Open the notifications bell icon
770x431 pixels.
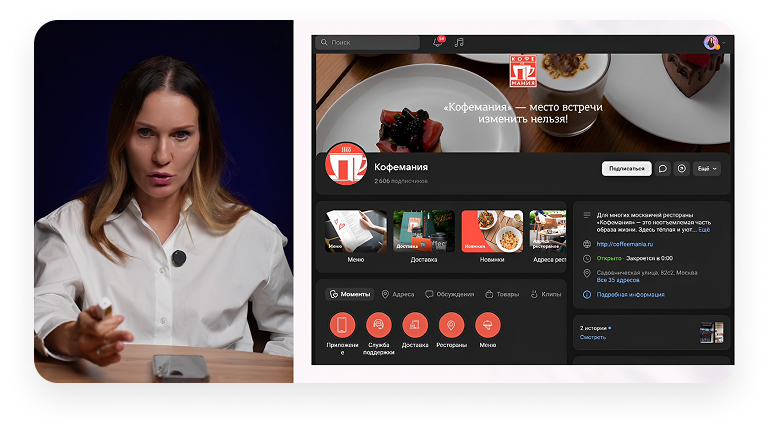tap(437, 42)
